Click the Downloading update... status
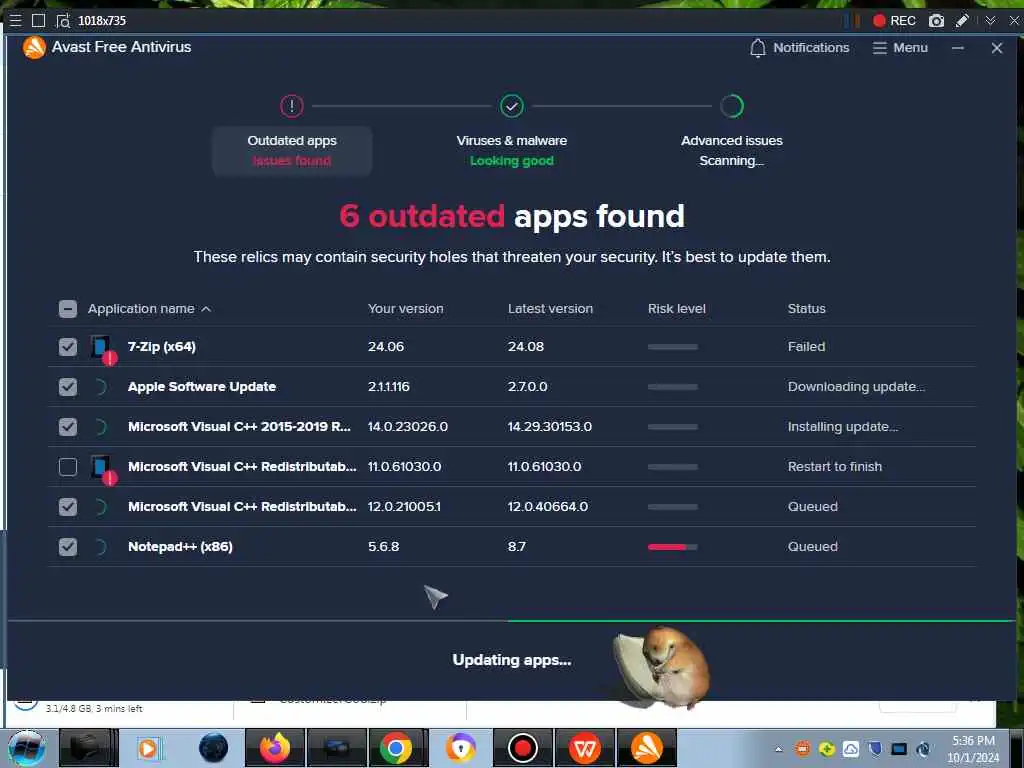The height and width of the screenshot is (768, 1024). [856, 387]
